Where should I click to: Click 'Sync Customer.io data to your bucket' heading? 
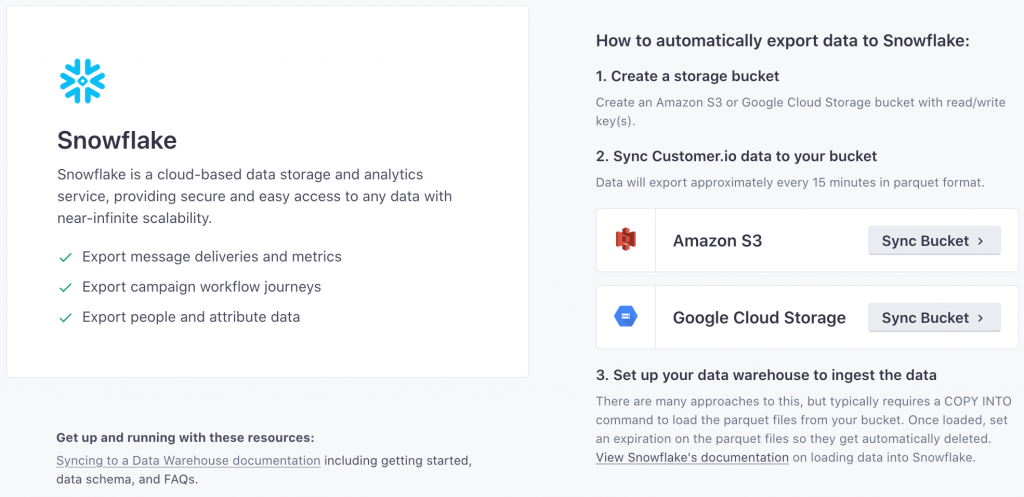(x=736, y=156)
